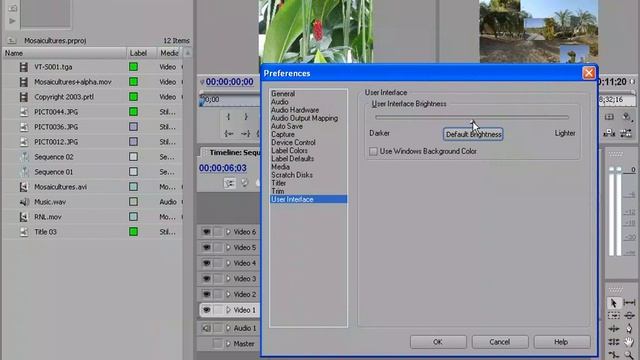
Task: Select General in Preferences list
Action: (283, 94)
